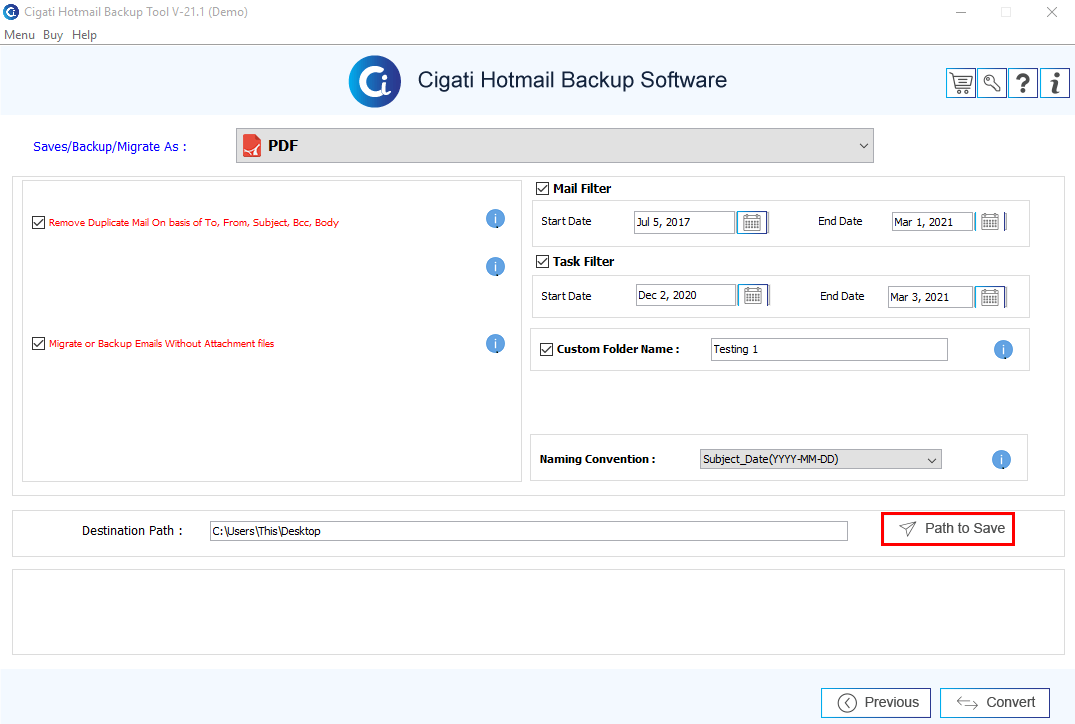The image size is (1075, 724).
Task: Open the Buy menu
Action: (x=53, y=35)
